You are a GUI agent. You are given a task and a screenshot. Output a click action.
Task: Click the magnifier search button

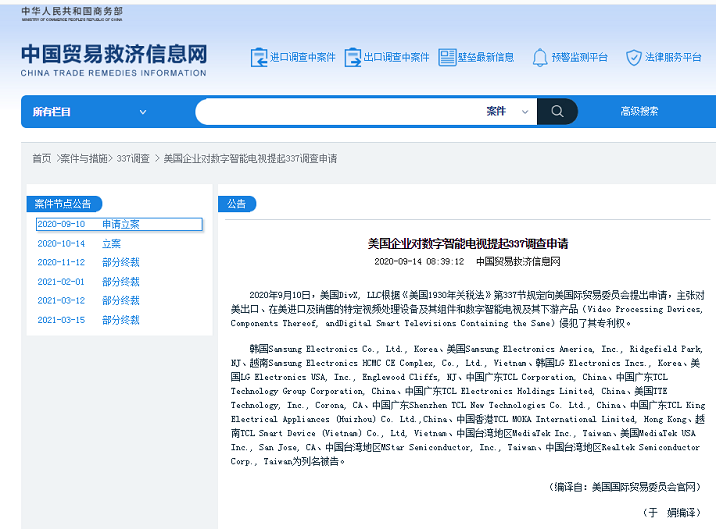point(557,111)
